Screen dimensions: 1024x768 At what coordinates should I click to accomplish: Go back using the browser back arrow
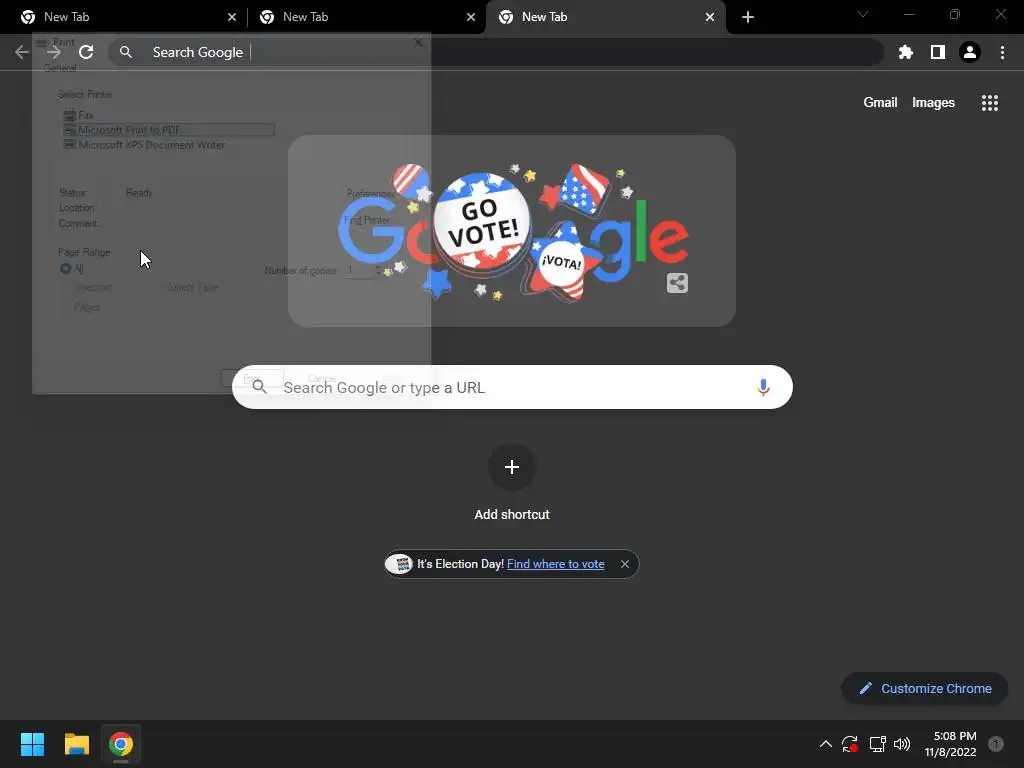pyautogui.click(x=22, y=52)
